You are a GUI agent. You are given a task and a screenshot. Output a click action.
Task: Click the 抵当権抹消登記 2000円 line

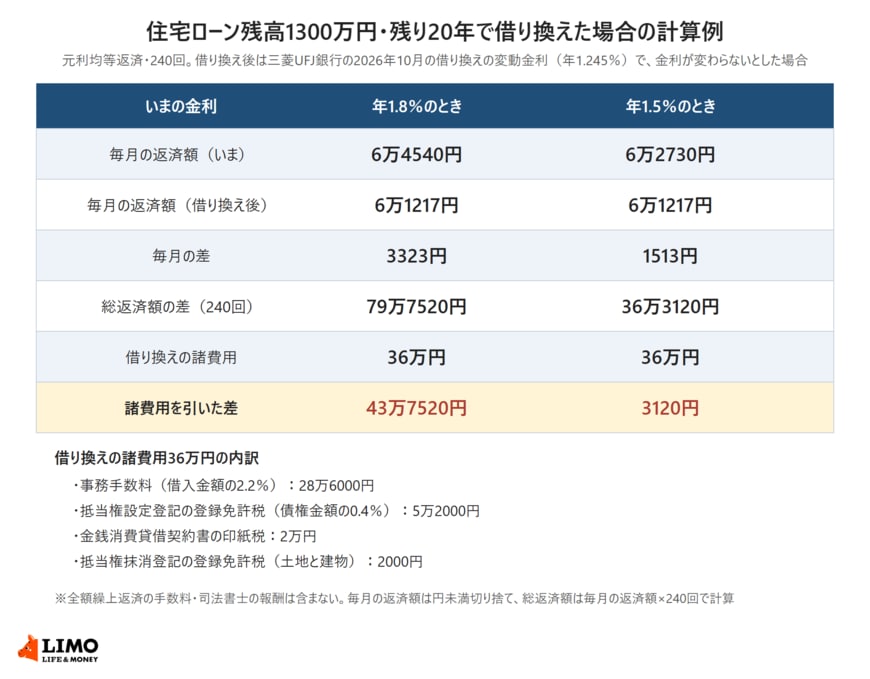tap(247, 561)
